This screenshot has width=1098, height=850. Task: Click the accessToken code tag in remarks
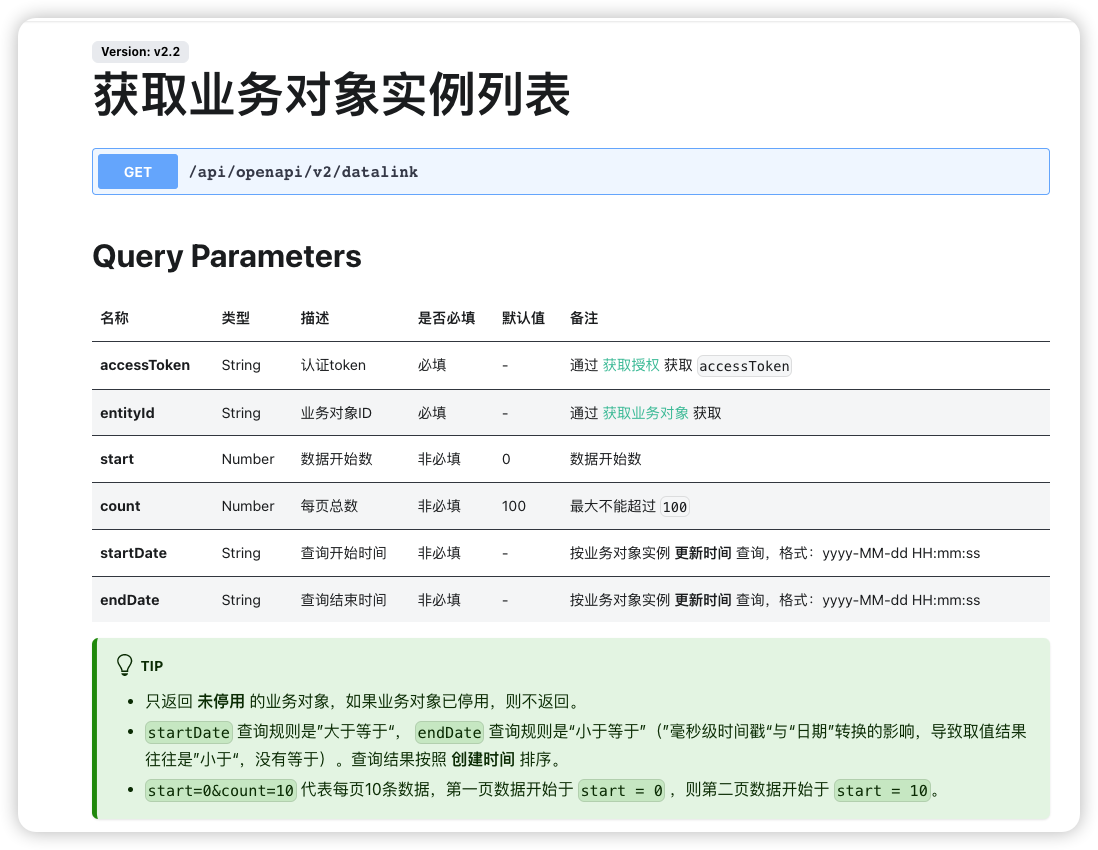(x=744, y=365)
